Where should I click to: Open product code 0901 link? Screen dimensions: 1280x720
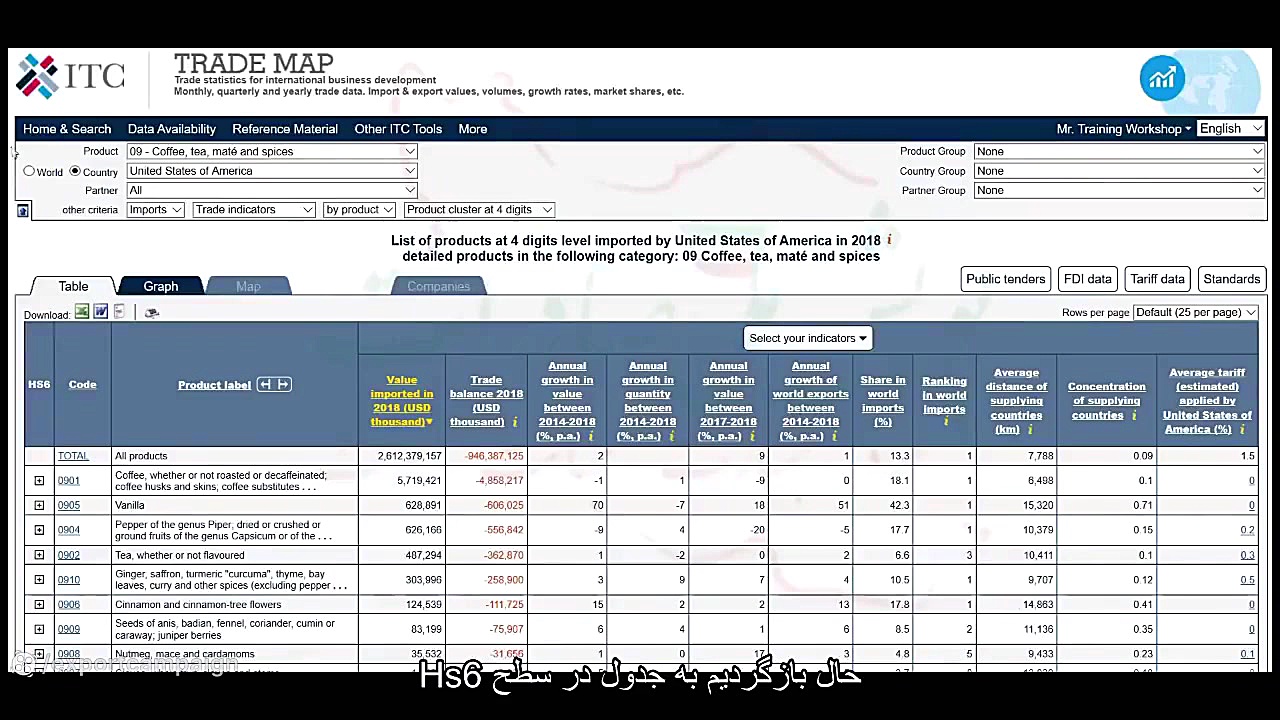click(68, 481)
